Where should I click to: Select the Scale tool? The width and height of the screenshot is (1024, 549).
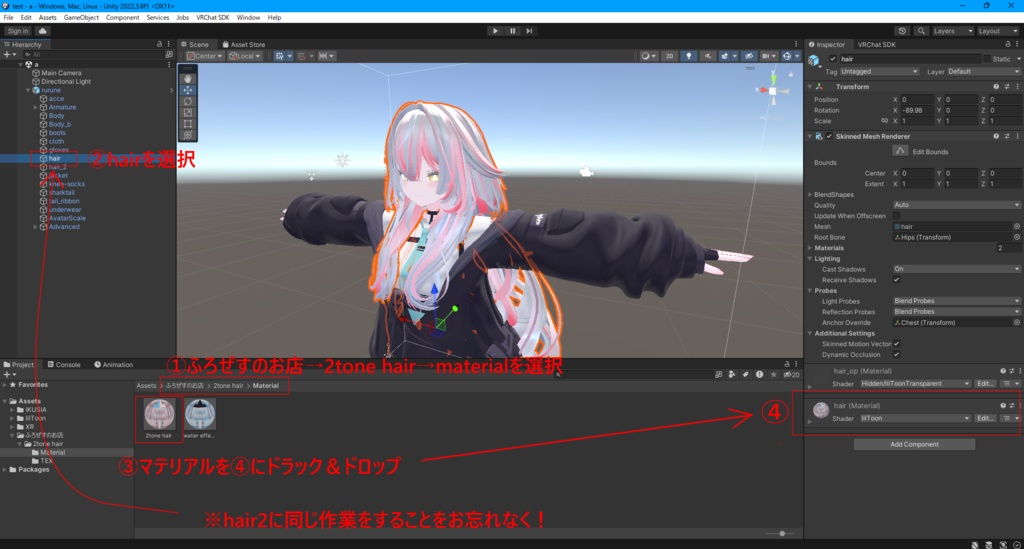[187, 112]
